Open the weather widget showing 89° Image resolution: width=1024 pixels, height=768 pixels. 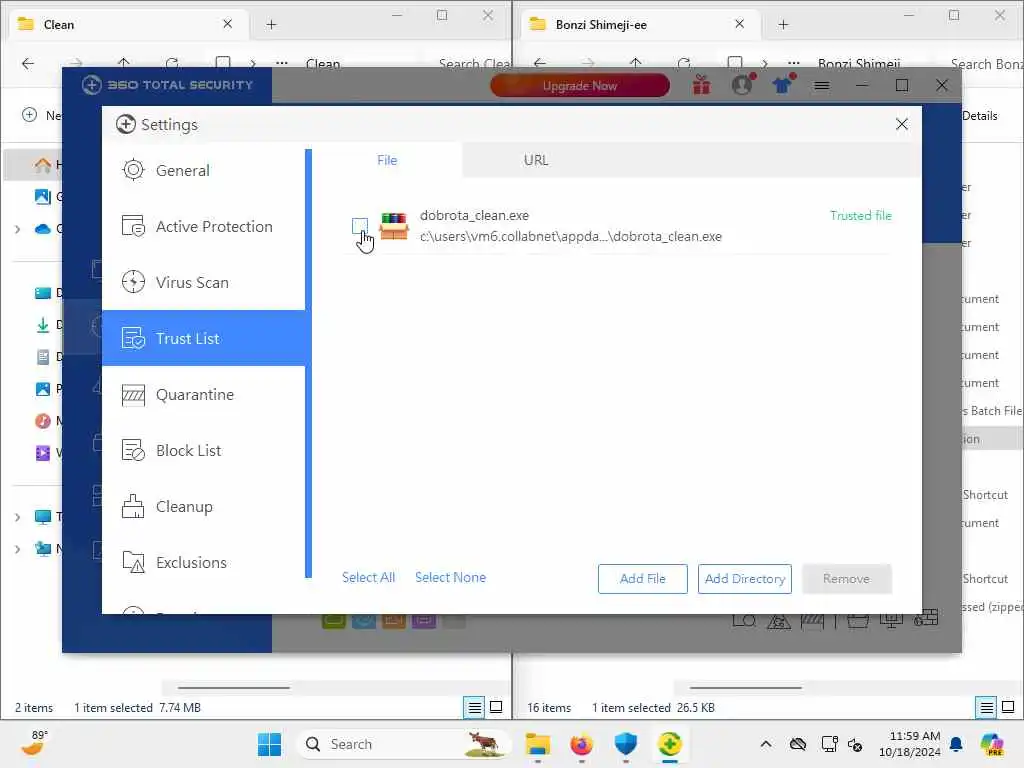point(34,743)
